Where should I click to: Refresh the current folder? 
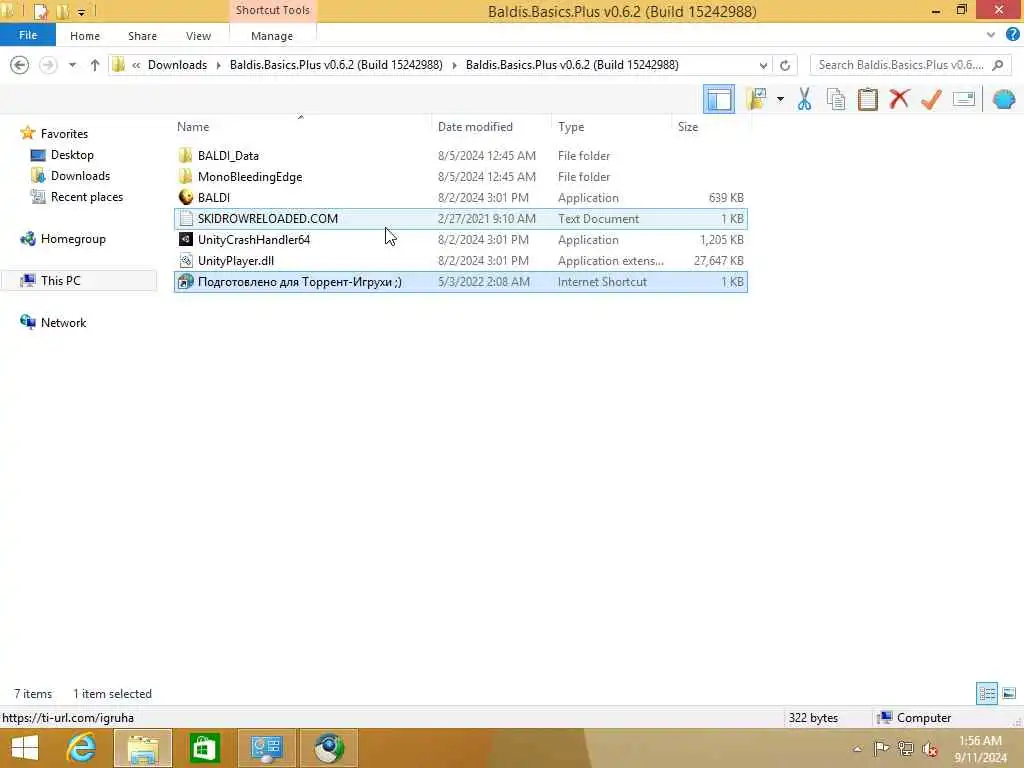[x=785, y=65]
